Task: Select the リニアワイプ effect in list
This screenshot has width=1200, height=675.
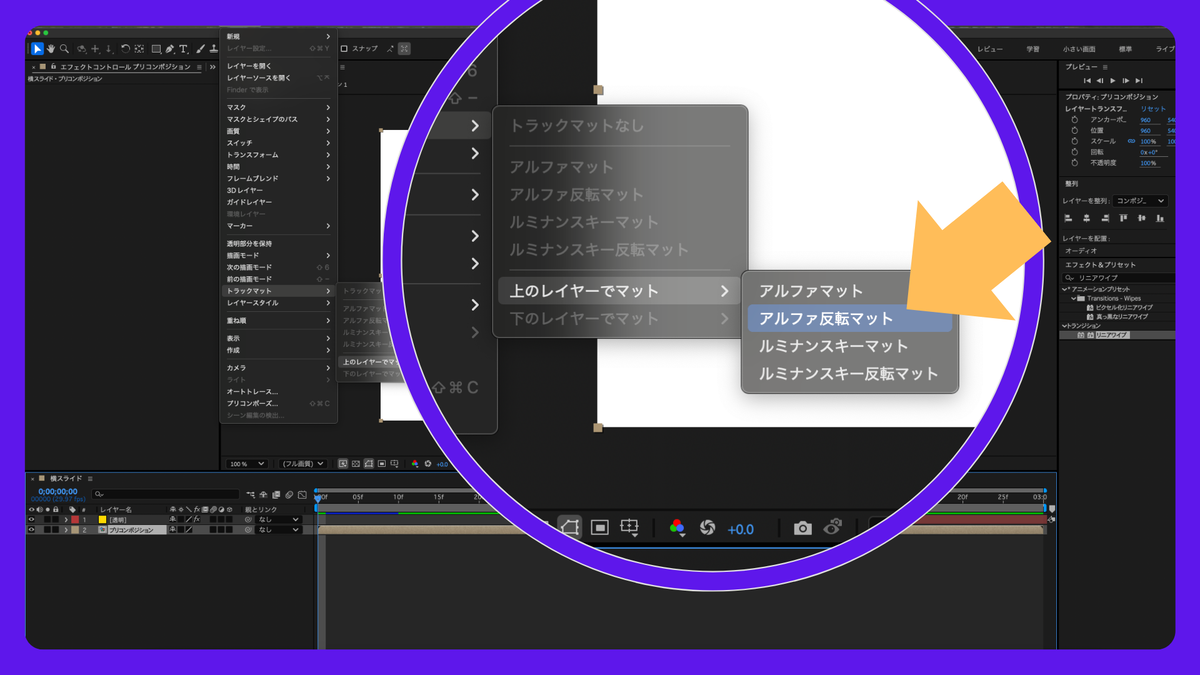Action: 1110,335
